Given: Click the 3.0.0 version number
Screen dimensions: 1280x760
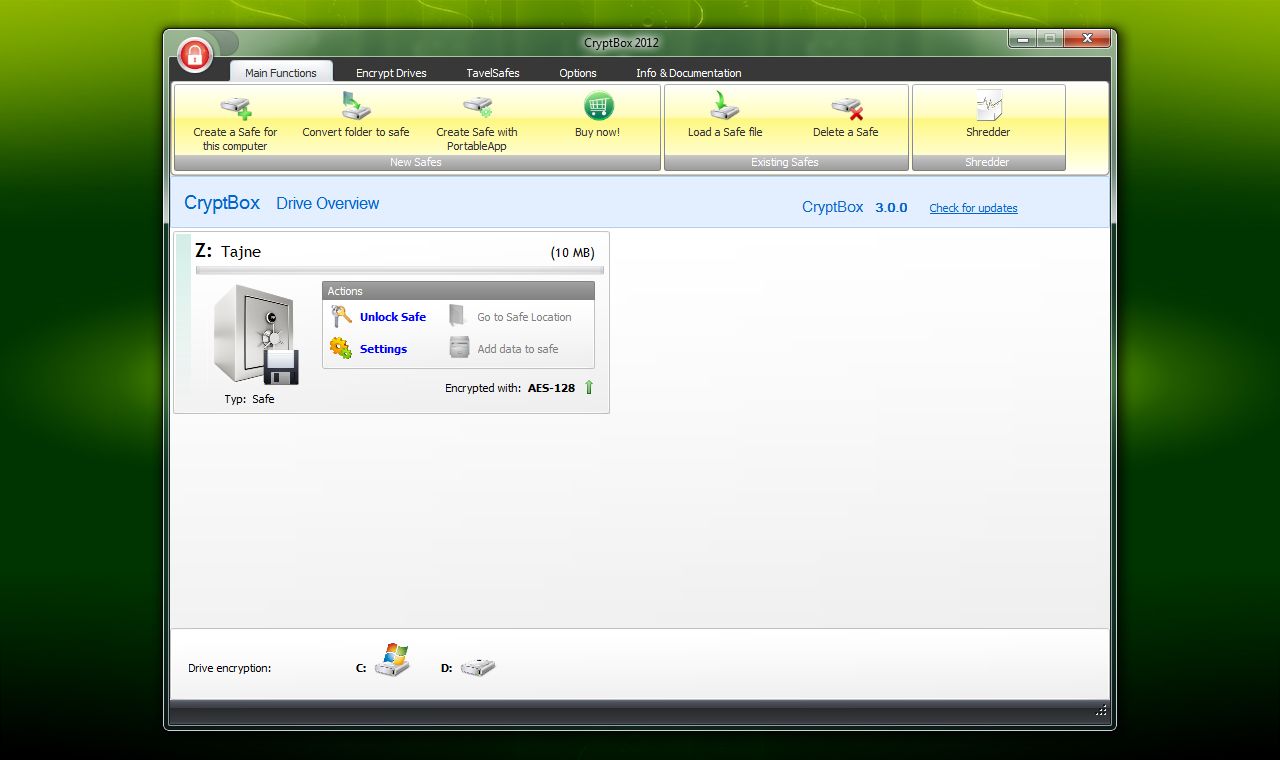Looking at the screenshot, I should coord(891,208).
